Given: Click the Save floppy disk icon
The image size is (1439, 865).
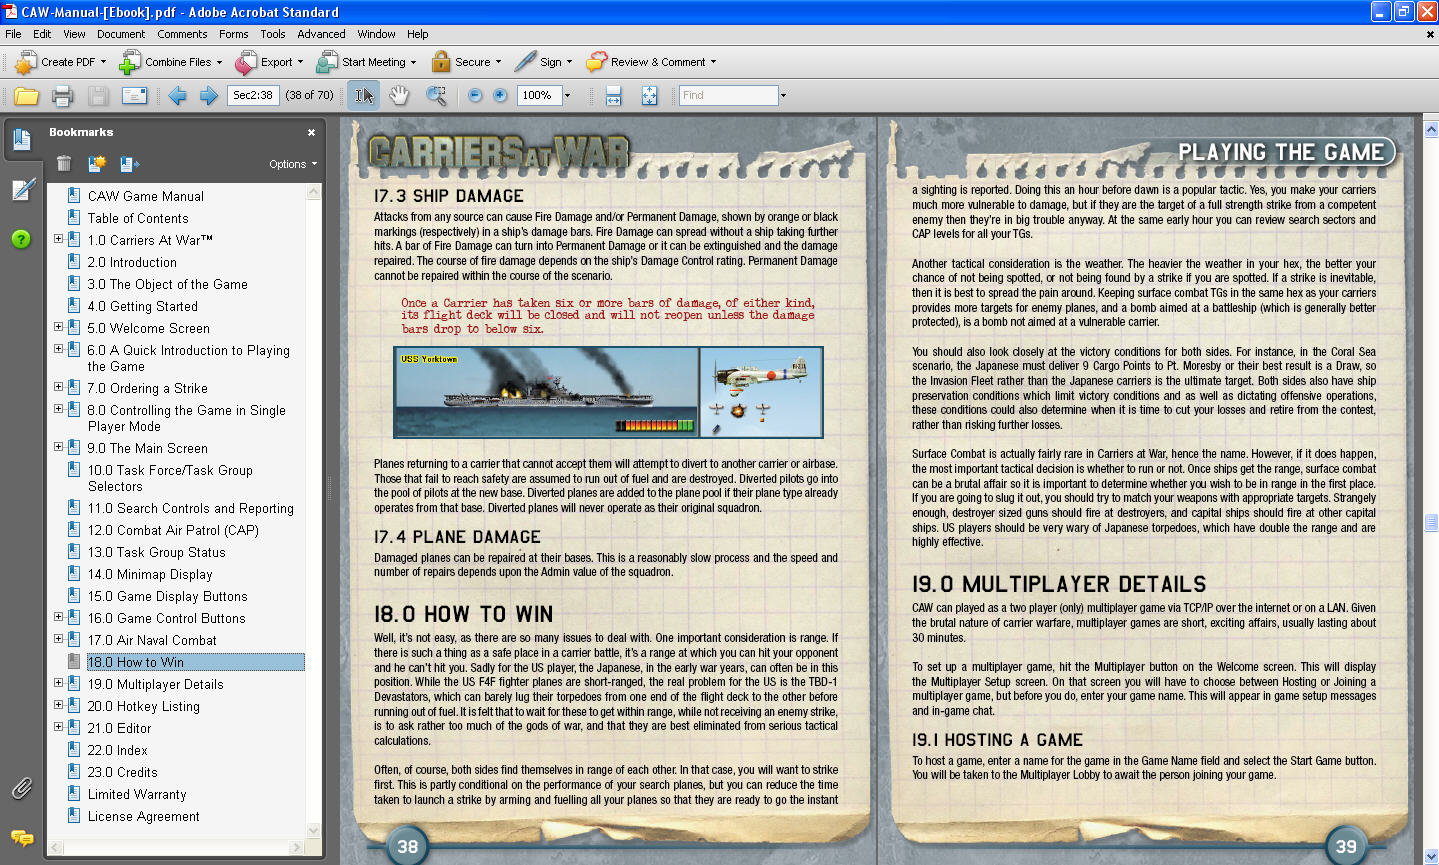Looking at the screenshot, I should [x=98, y=96].
